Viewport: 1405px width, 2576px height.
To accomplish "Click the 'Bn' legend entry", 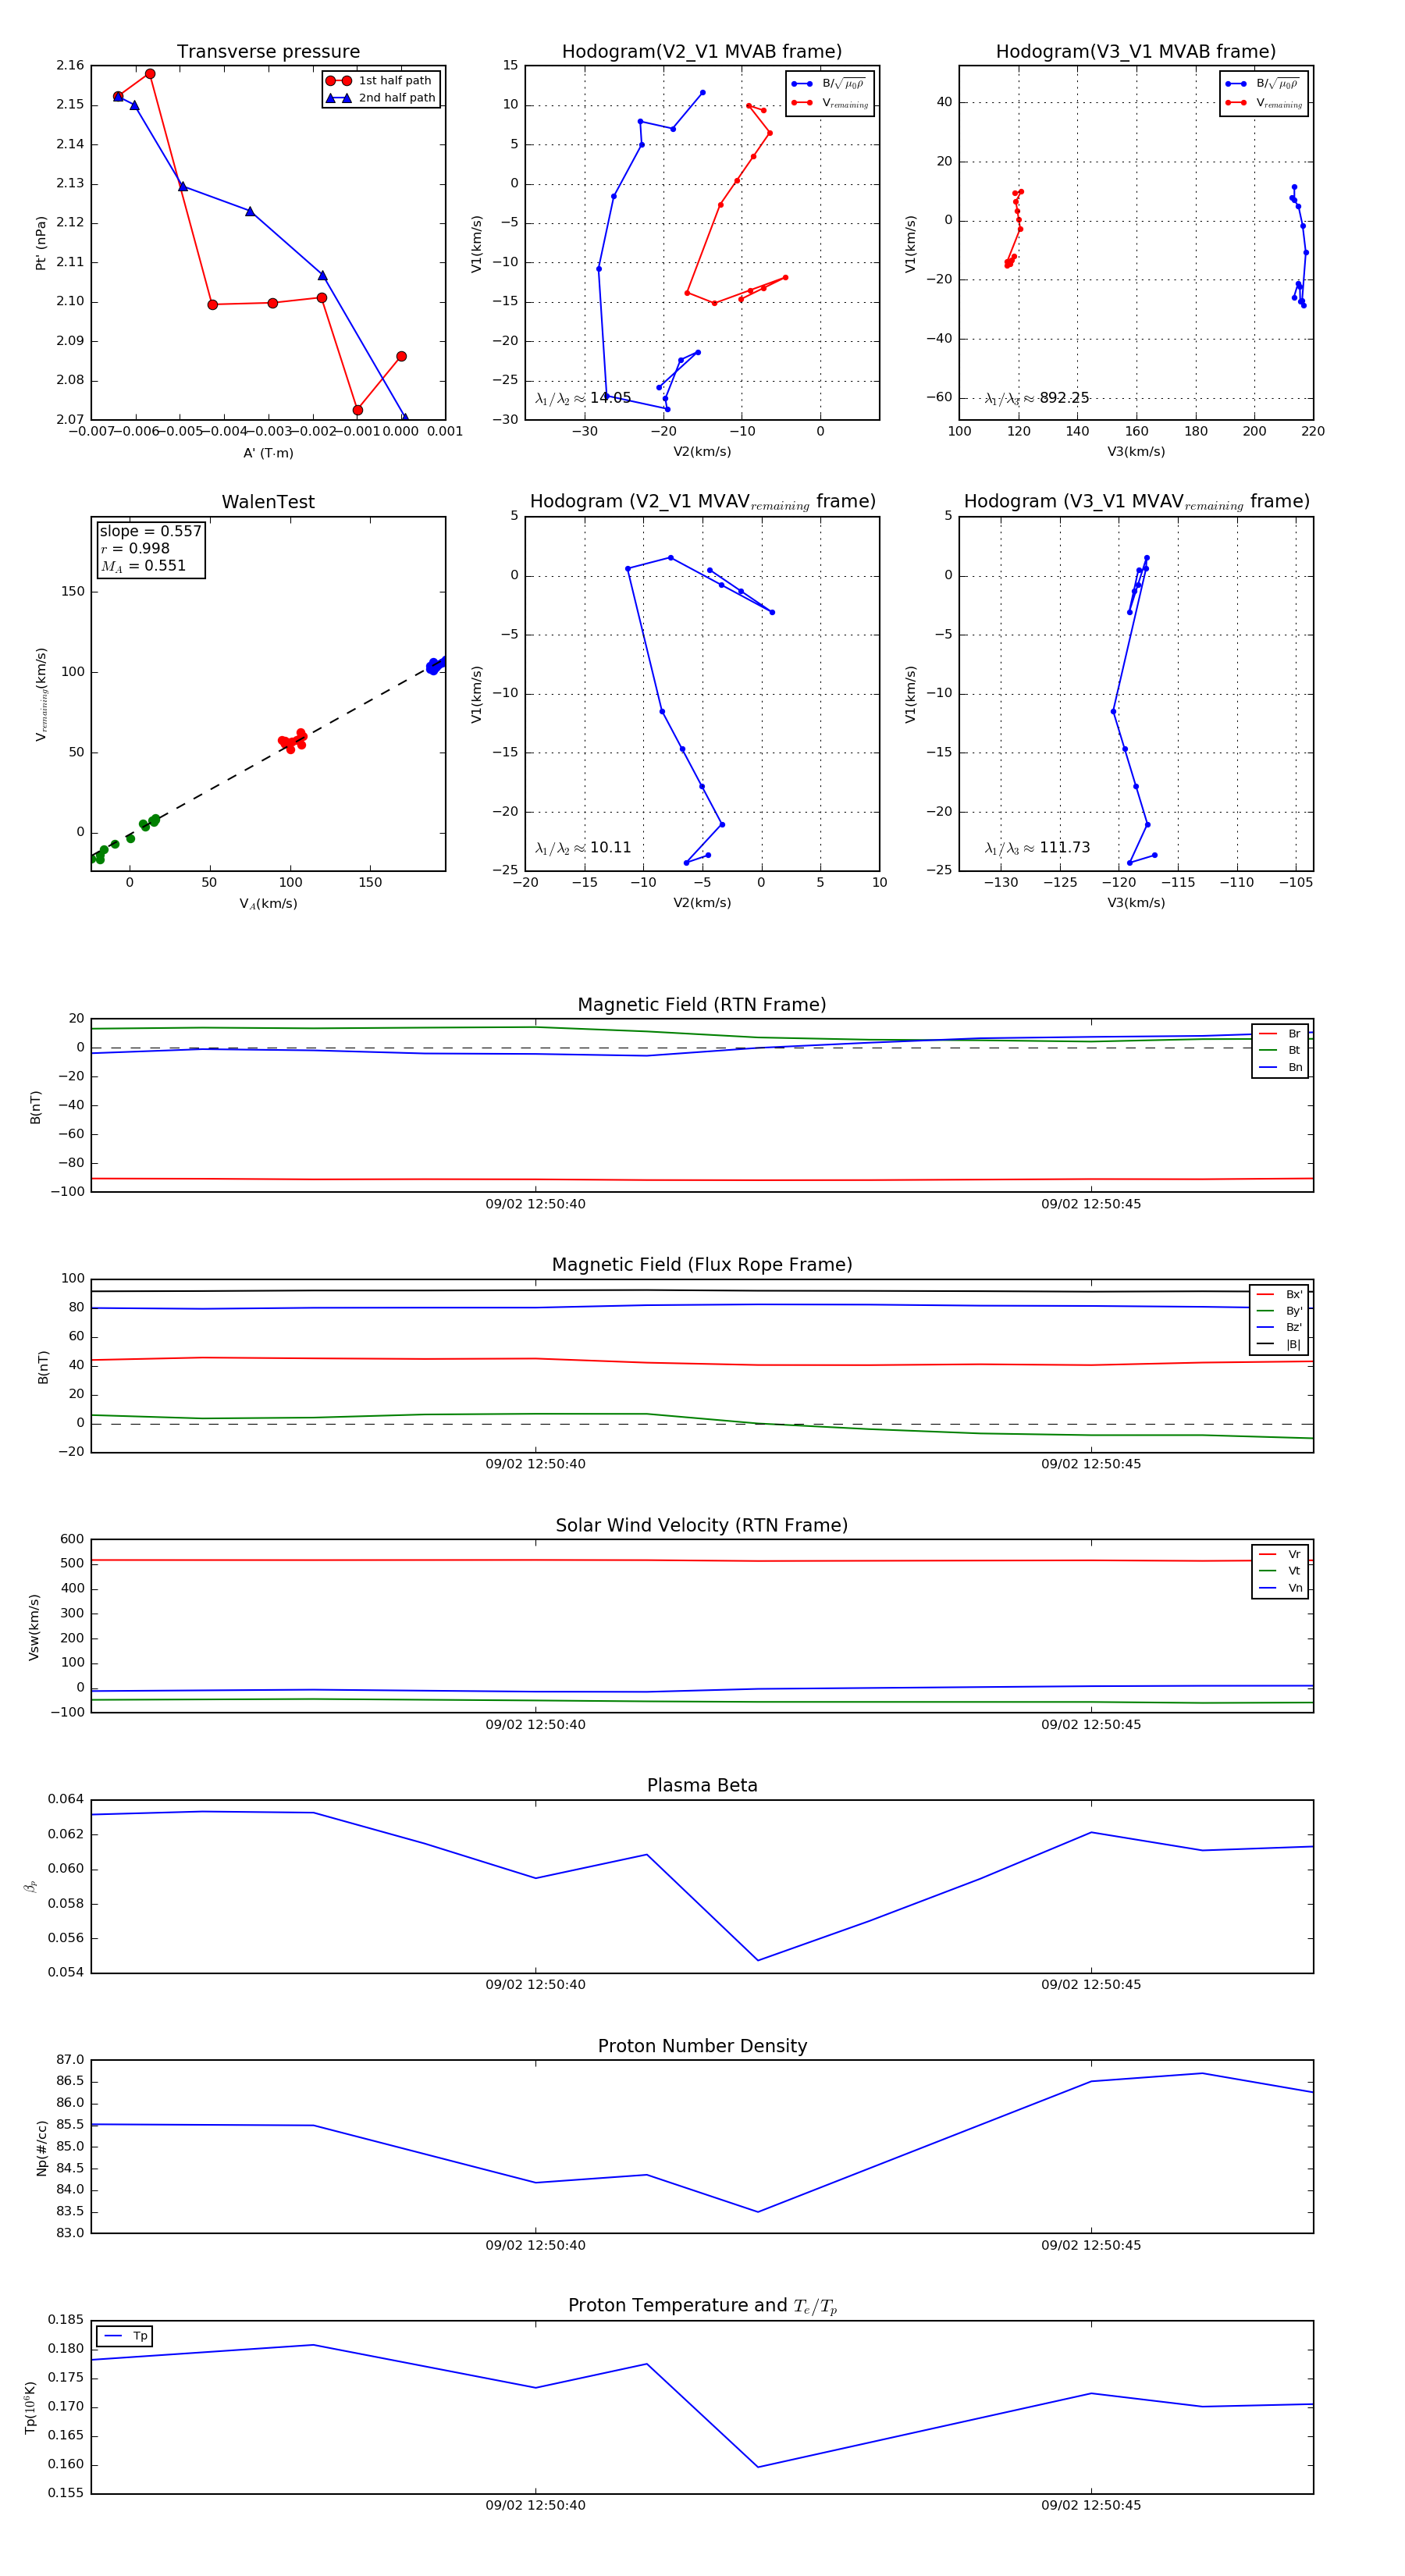I will click(x=1280, y=1068).
